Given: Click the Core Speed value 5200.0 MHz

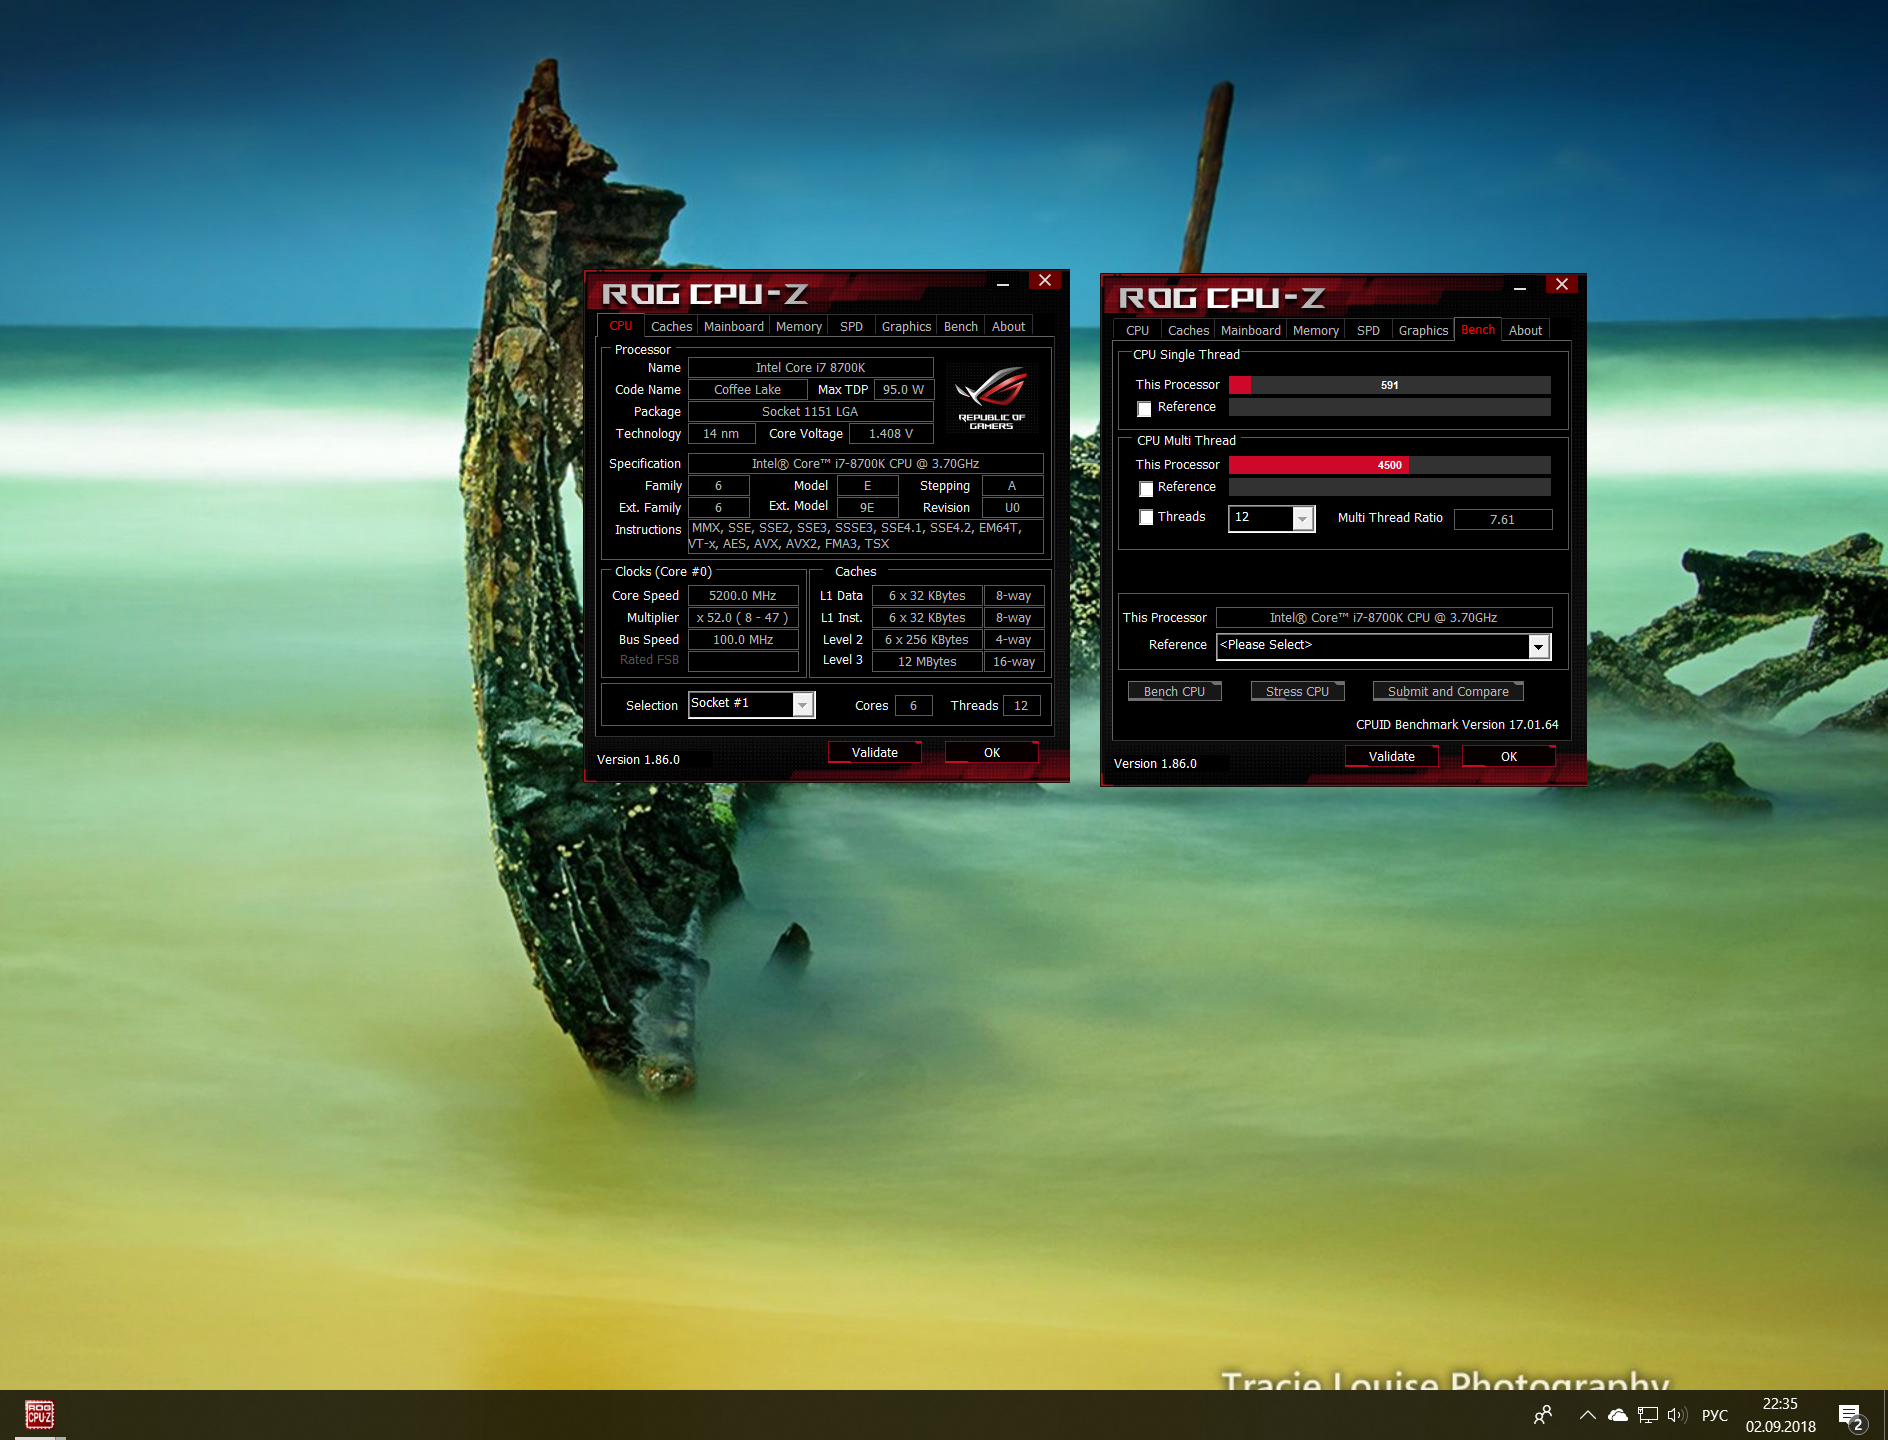Looking at the screenshot, I should coord(743,596).
